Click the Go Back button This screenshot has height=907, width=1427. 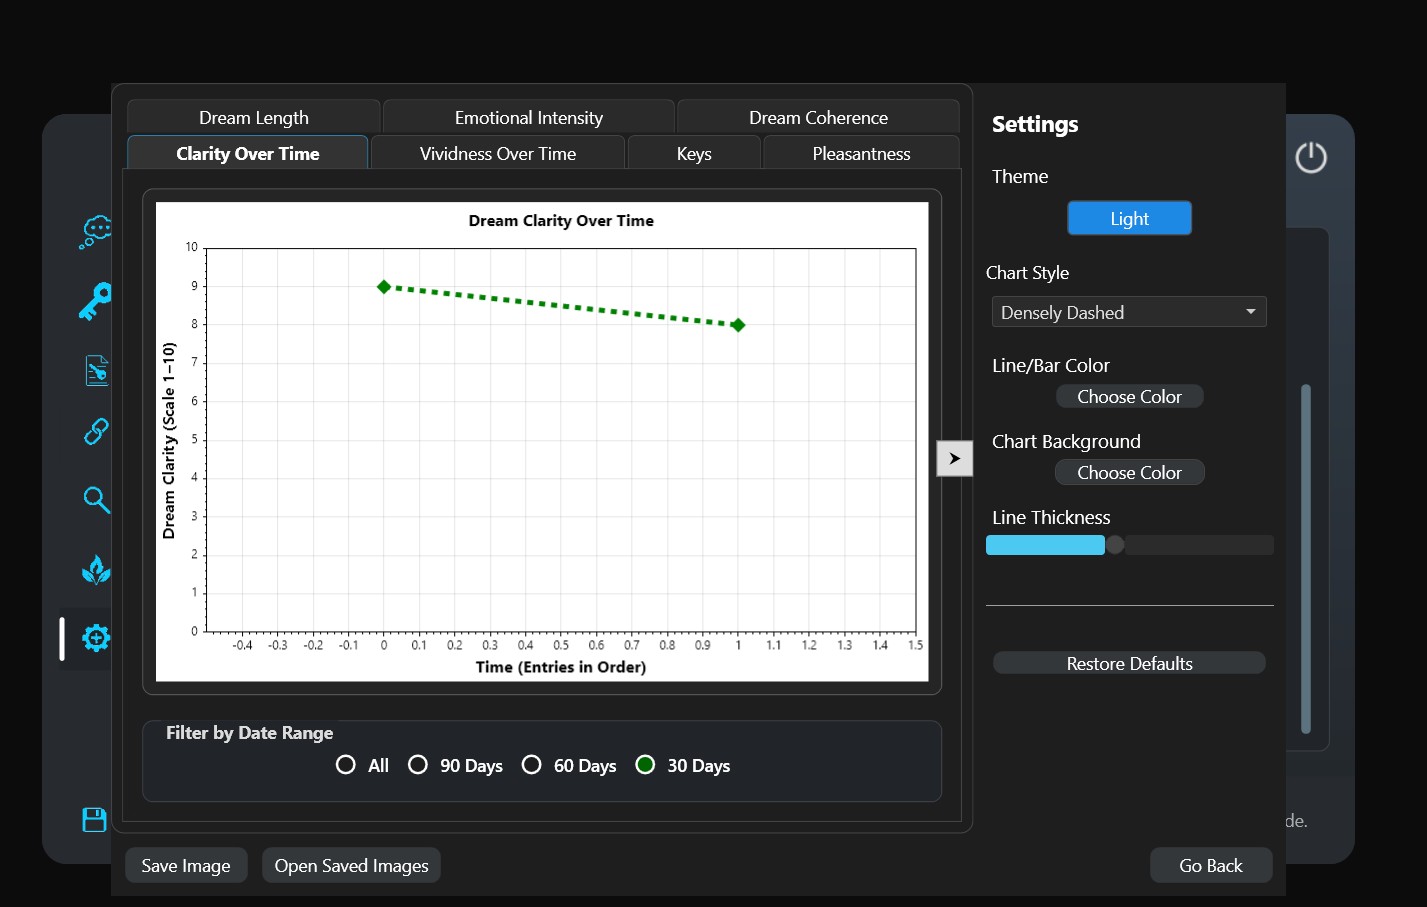coord(1211,866)
